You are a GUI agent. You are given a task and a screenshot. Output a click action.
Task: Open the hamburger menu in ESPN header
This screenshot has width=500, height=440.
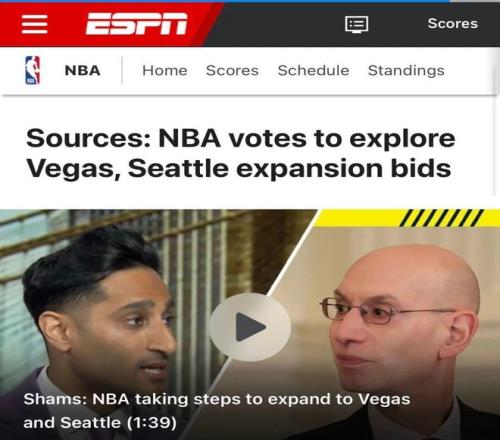[x=34, y=24]
